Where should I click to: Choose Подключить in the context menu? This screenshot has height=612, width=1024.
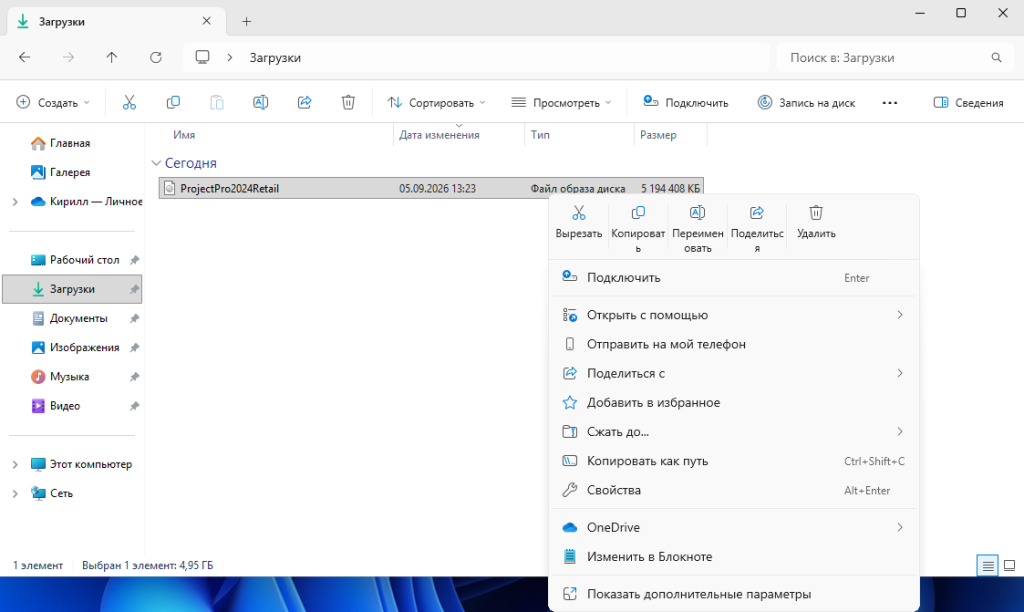(x=734, y=278)
